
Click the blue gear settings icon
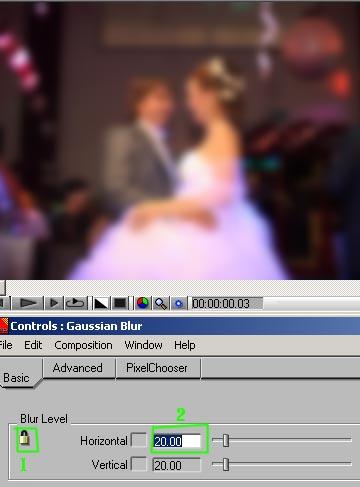coord(179,303)
